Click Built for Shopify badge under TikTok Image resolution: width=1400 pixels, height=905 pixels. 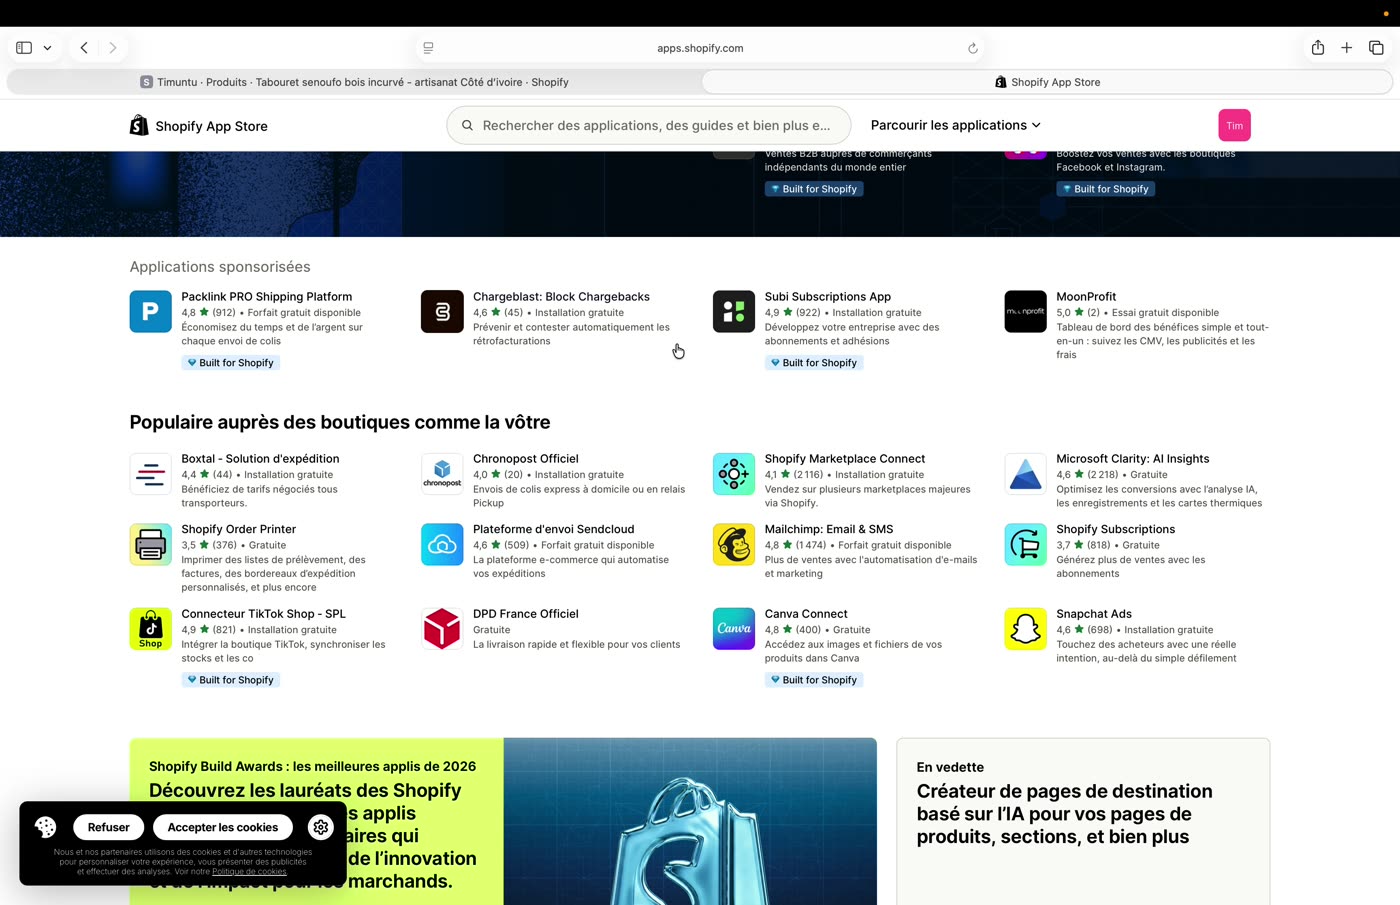point(231,680)
